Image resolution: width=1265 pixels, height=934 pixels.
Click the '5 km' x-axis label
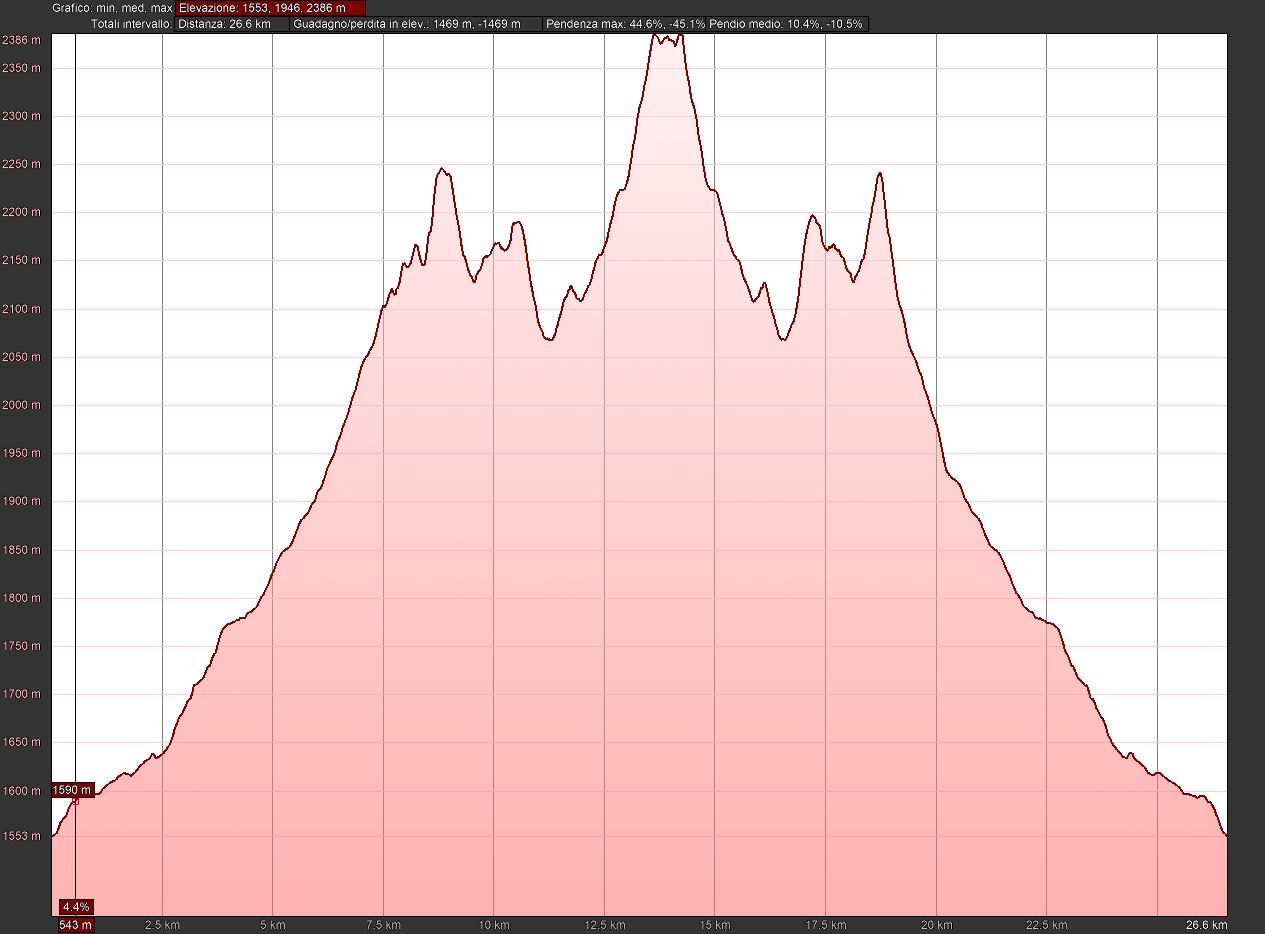click(x=273, y=925)
